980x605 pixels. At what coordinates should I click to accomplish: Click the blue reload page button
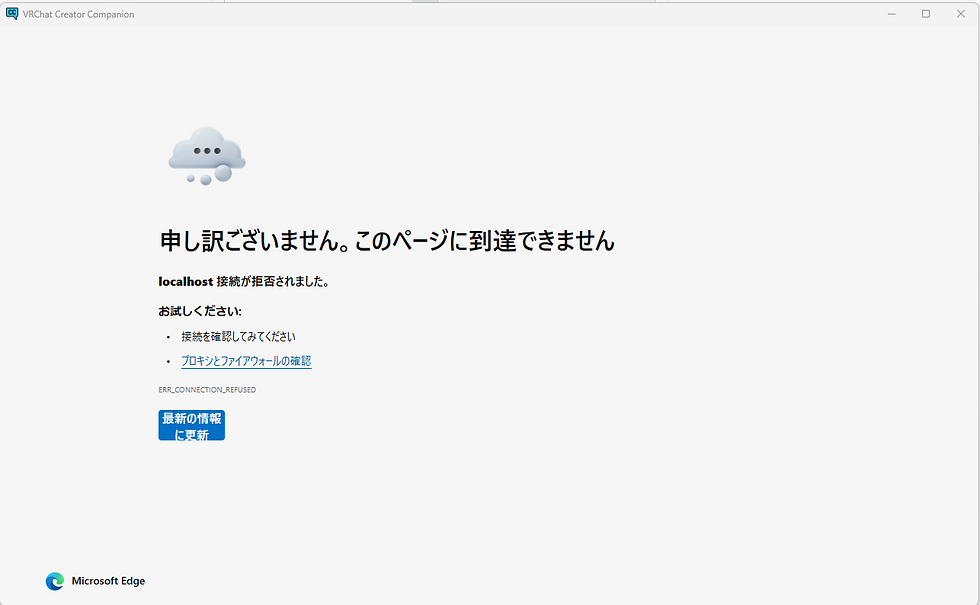[191, 425]
